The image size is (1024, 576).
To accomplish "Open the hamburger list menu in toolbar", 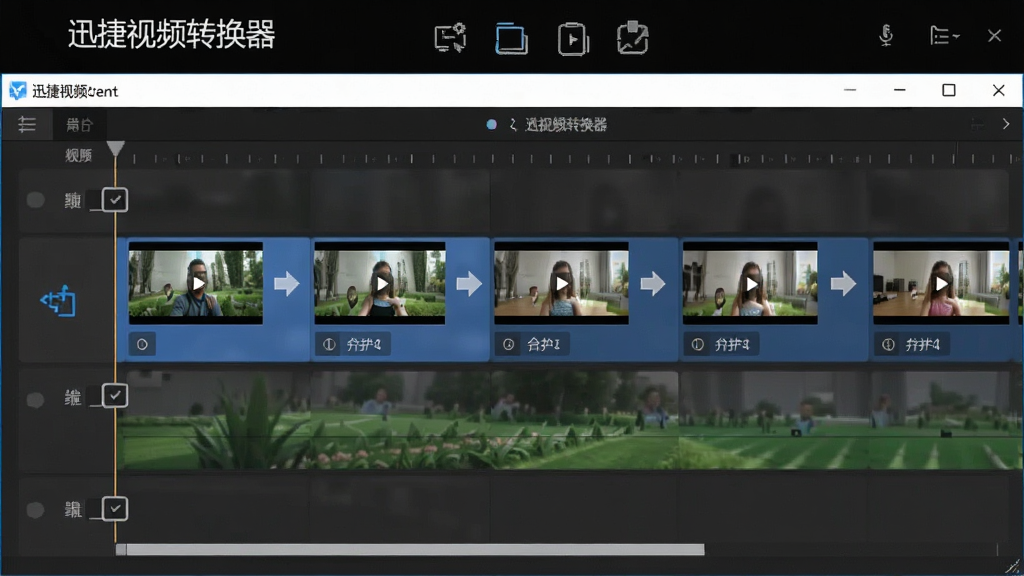I will pos(27,124).
